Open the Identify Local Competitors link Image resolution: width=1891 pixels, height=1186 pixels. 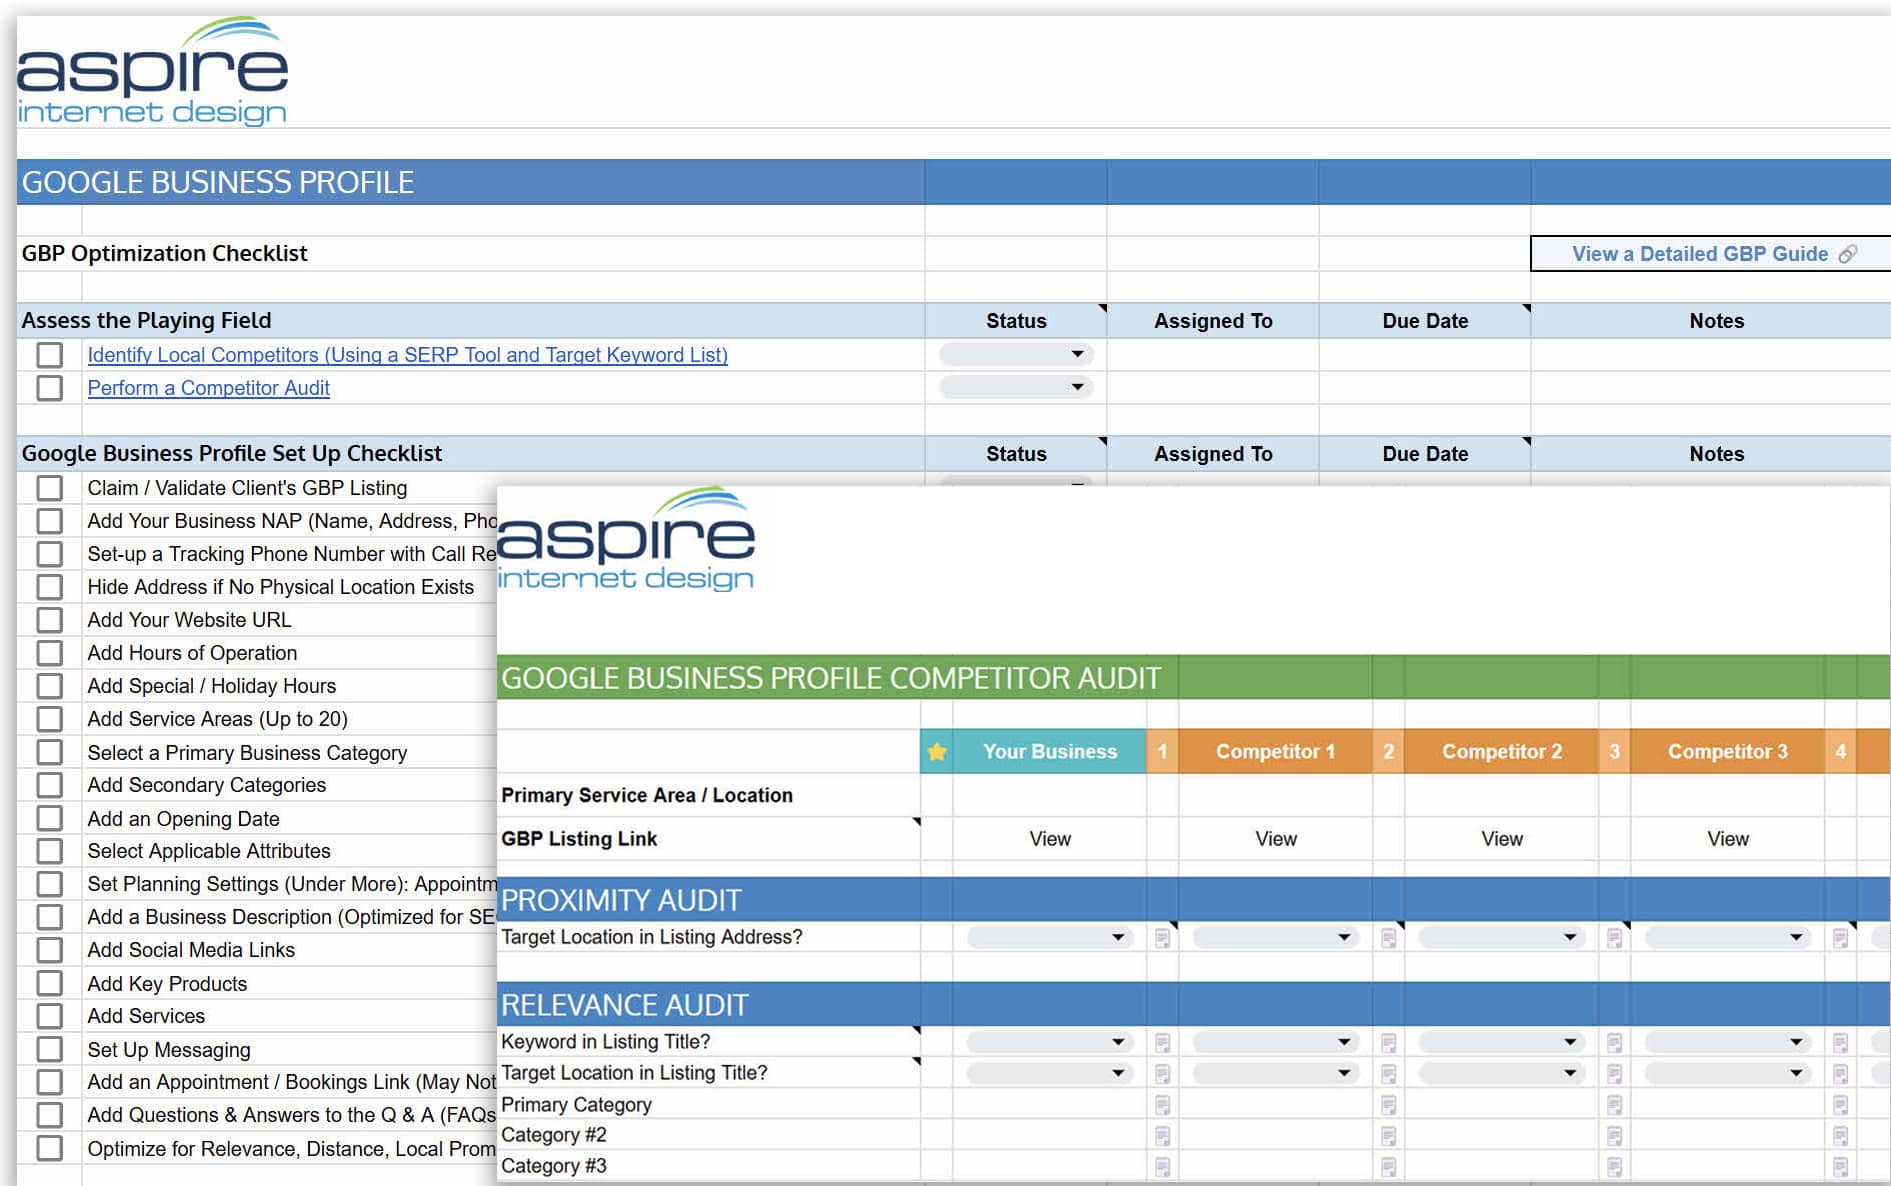coord(407,355)
